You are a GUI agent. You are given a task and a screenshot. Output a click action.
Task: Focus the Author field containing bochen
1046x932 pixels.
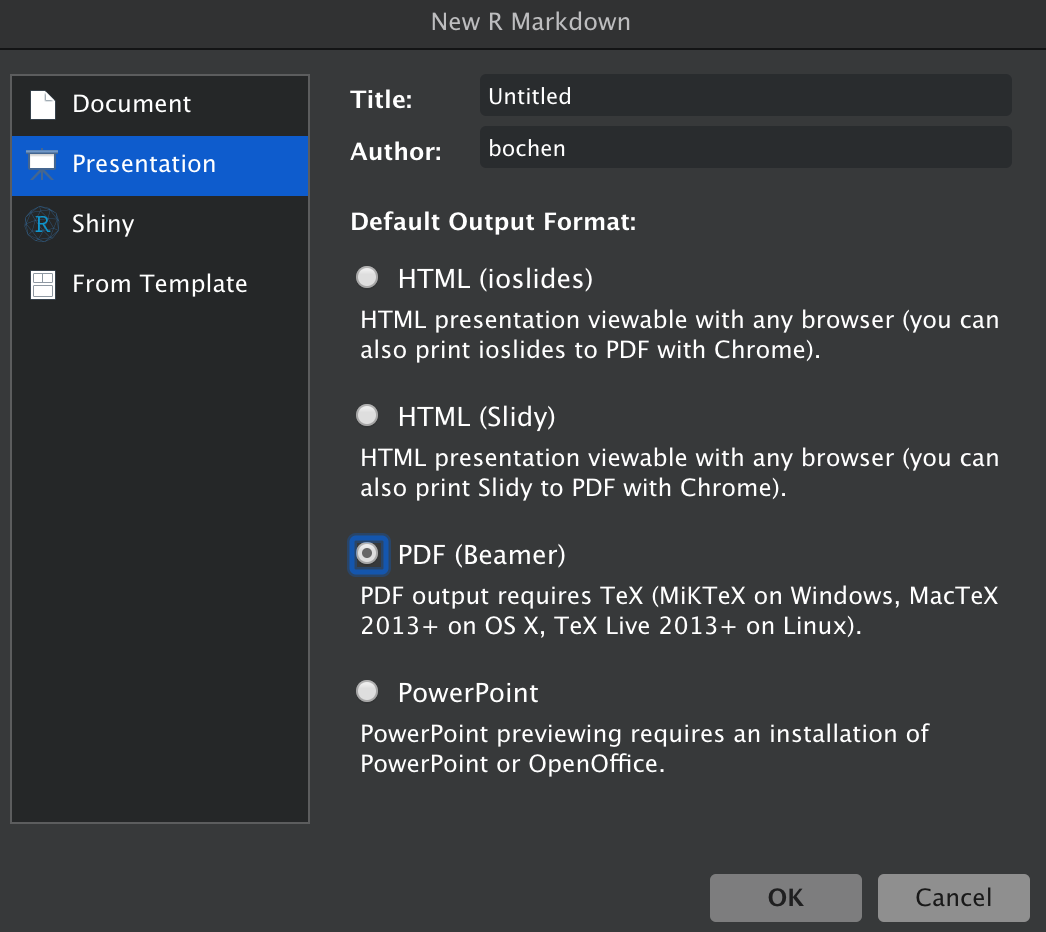click(745, 149)
